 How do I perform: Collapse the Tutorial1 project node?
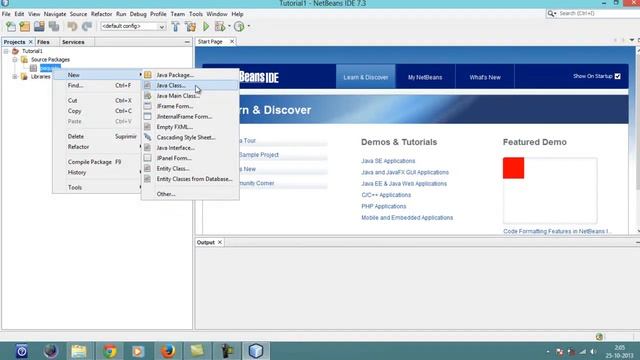[x=6, y=51]
